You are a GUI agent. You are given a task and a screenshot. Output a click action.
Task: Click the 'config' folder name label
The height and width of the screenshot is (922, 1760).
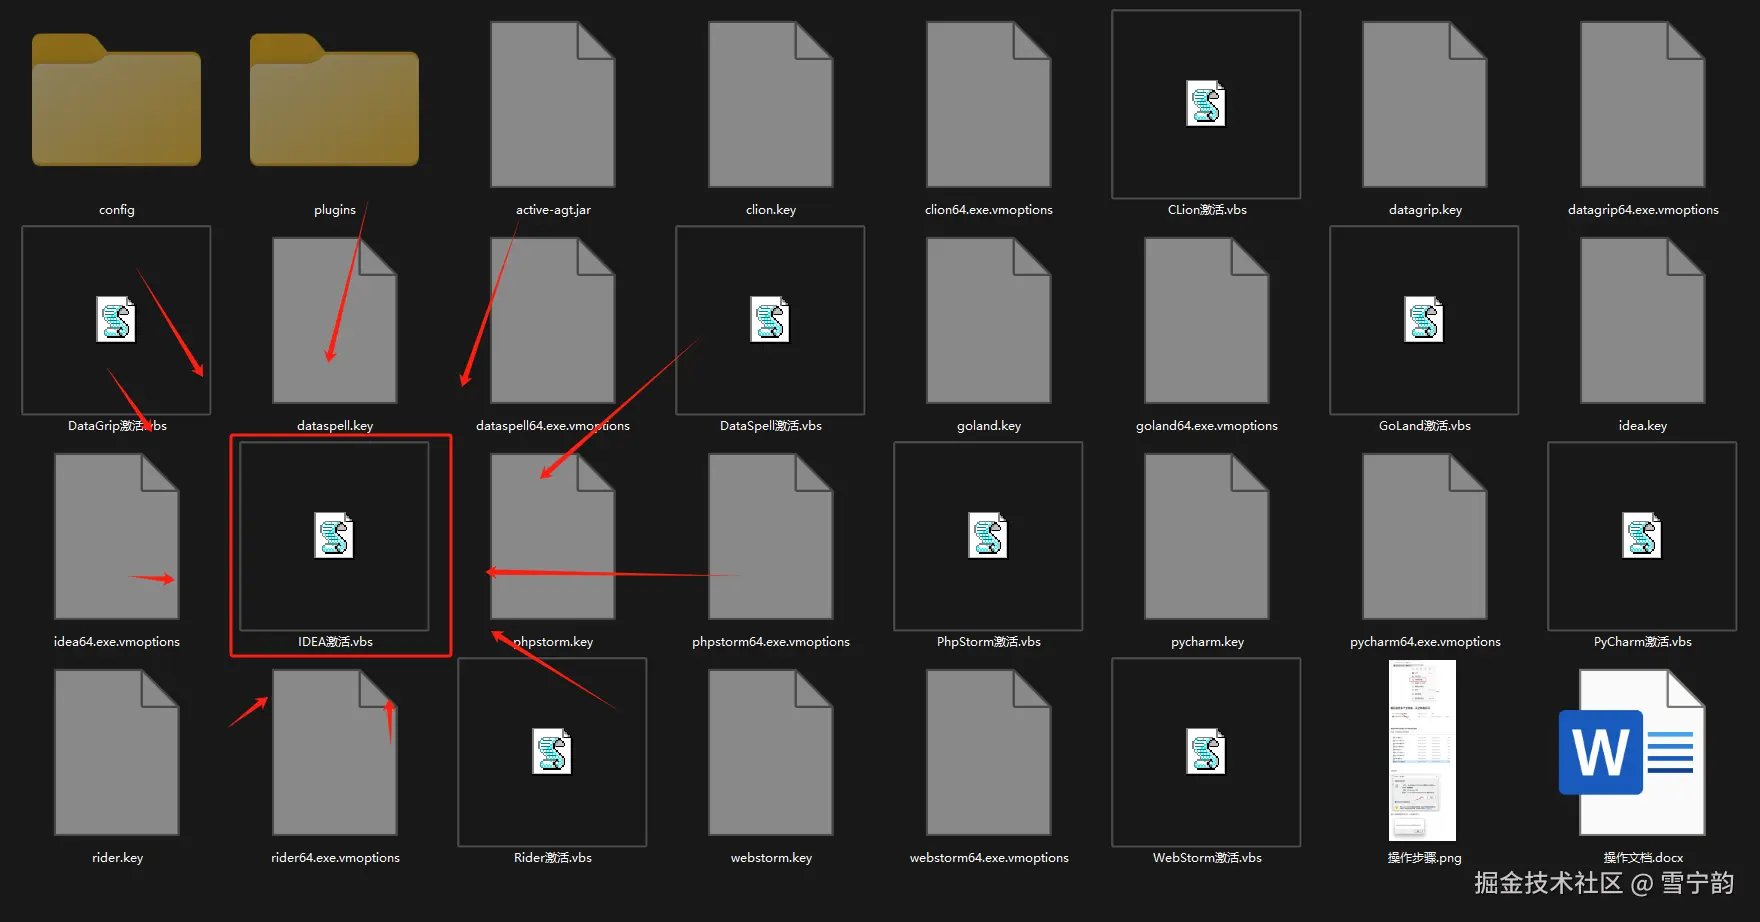[117, 210]
